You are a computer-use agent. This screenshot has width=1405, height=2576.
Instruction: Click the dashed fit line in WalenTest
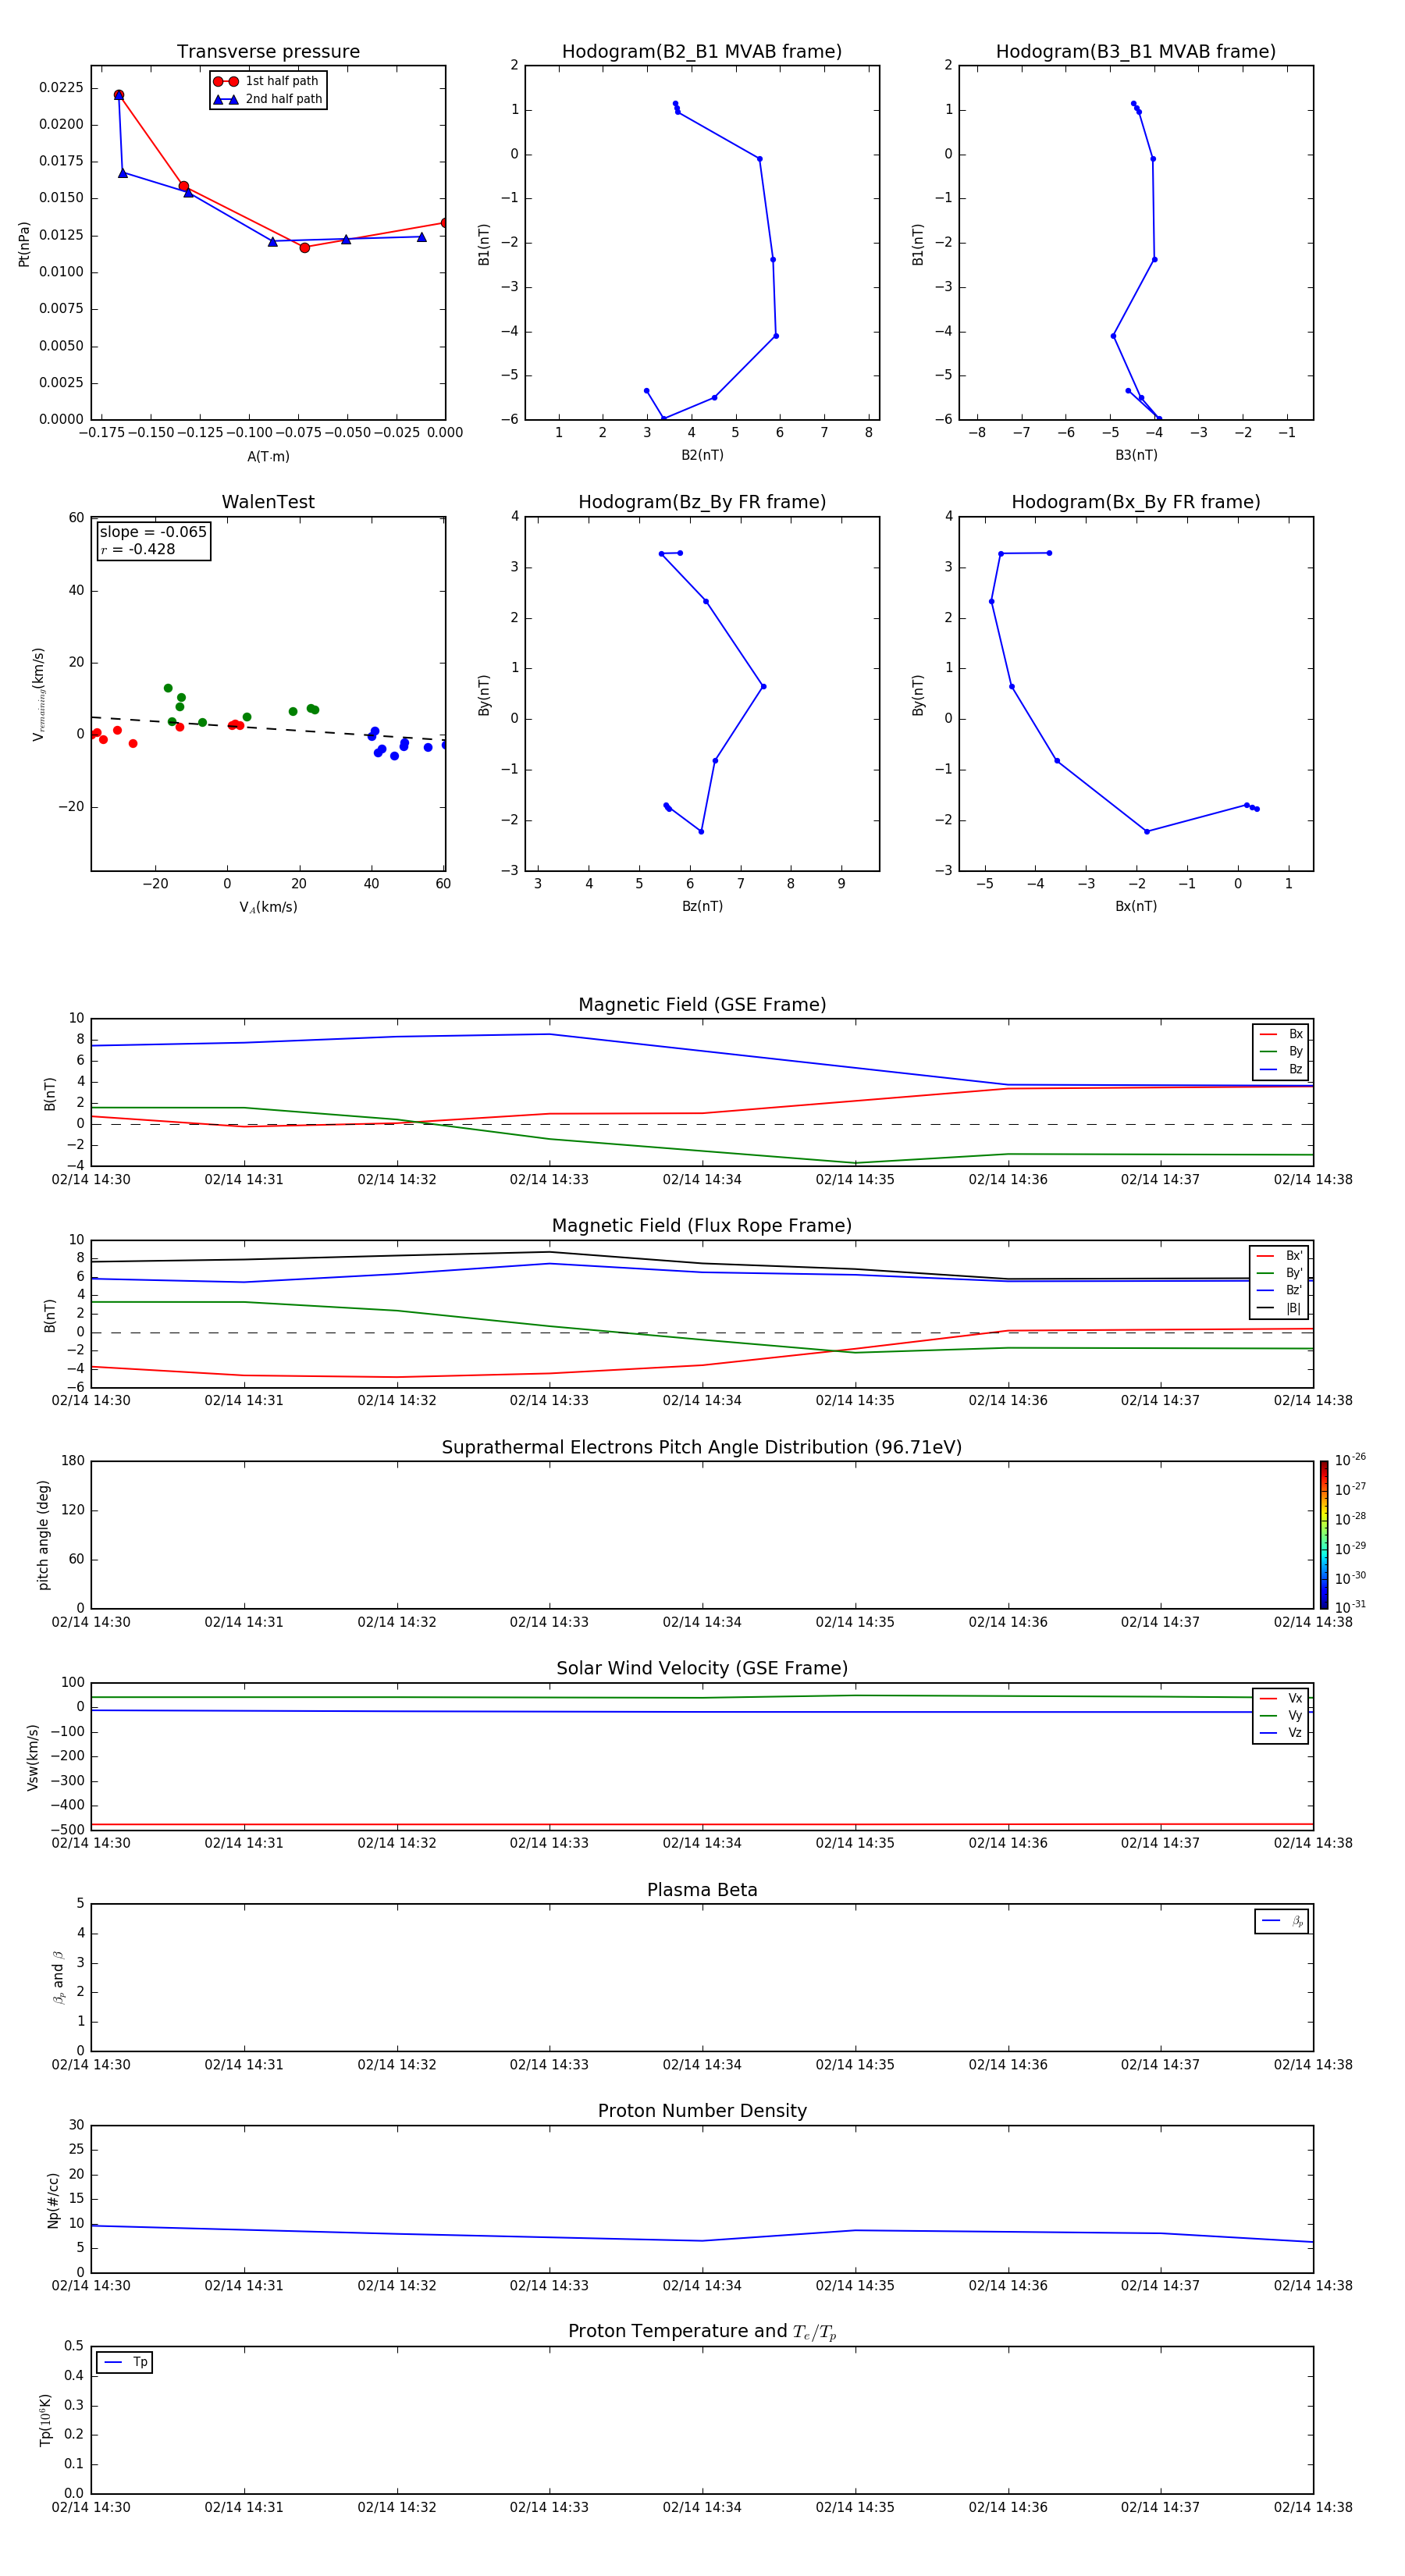[268, 728]
